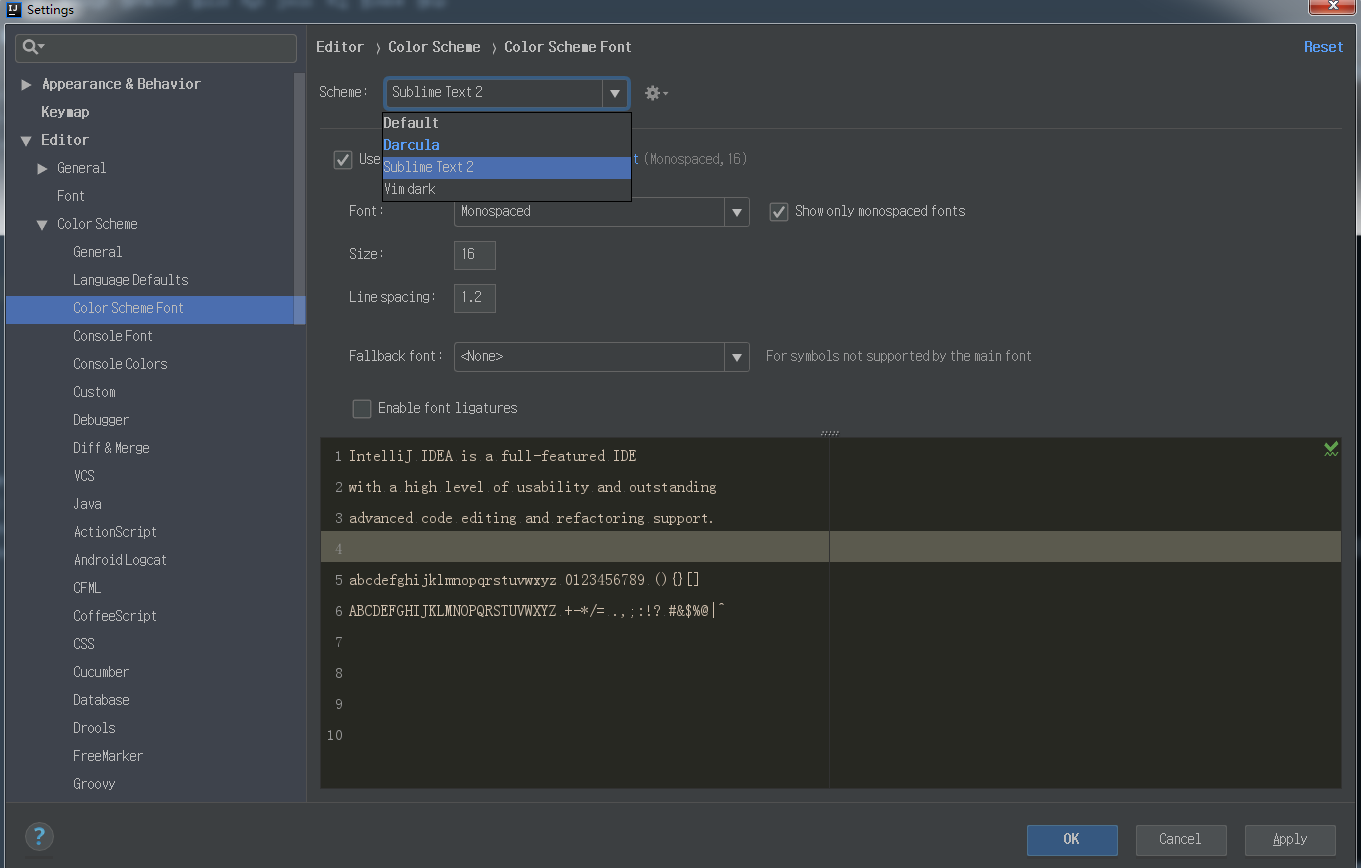Image resolution: width=1361 pixels, height=868 pixels.
Task: Select Font under Editor in the tree
Action: coord(71,196)
